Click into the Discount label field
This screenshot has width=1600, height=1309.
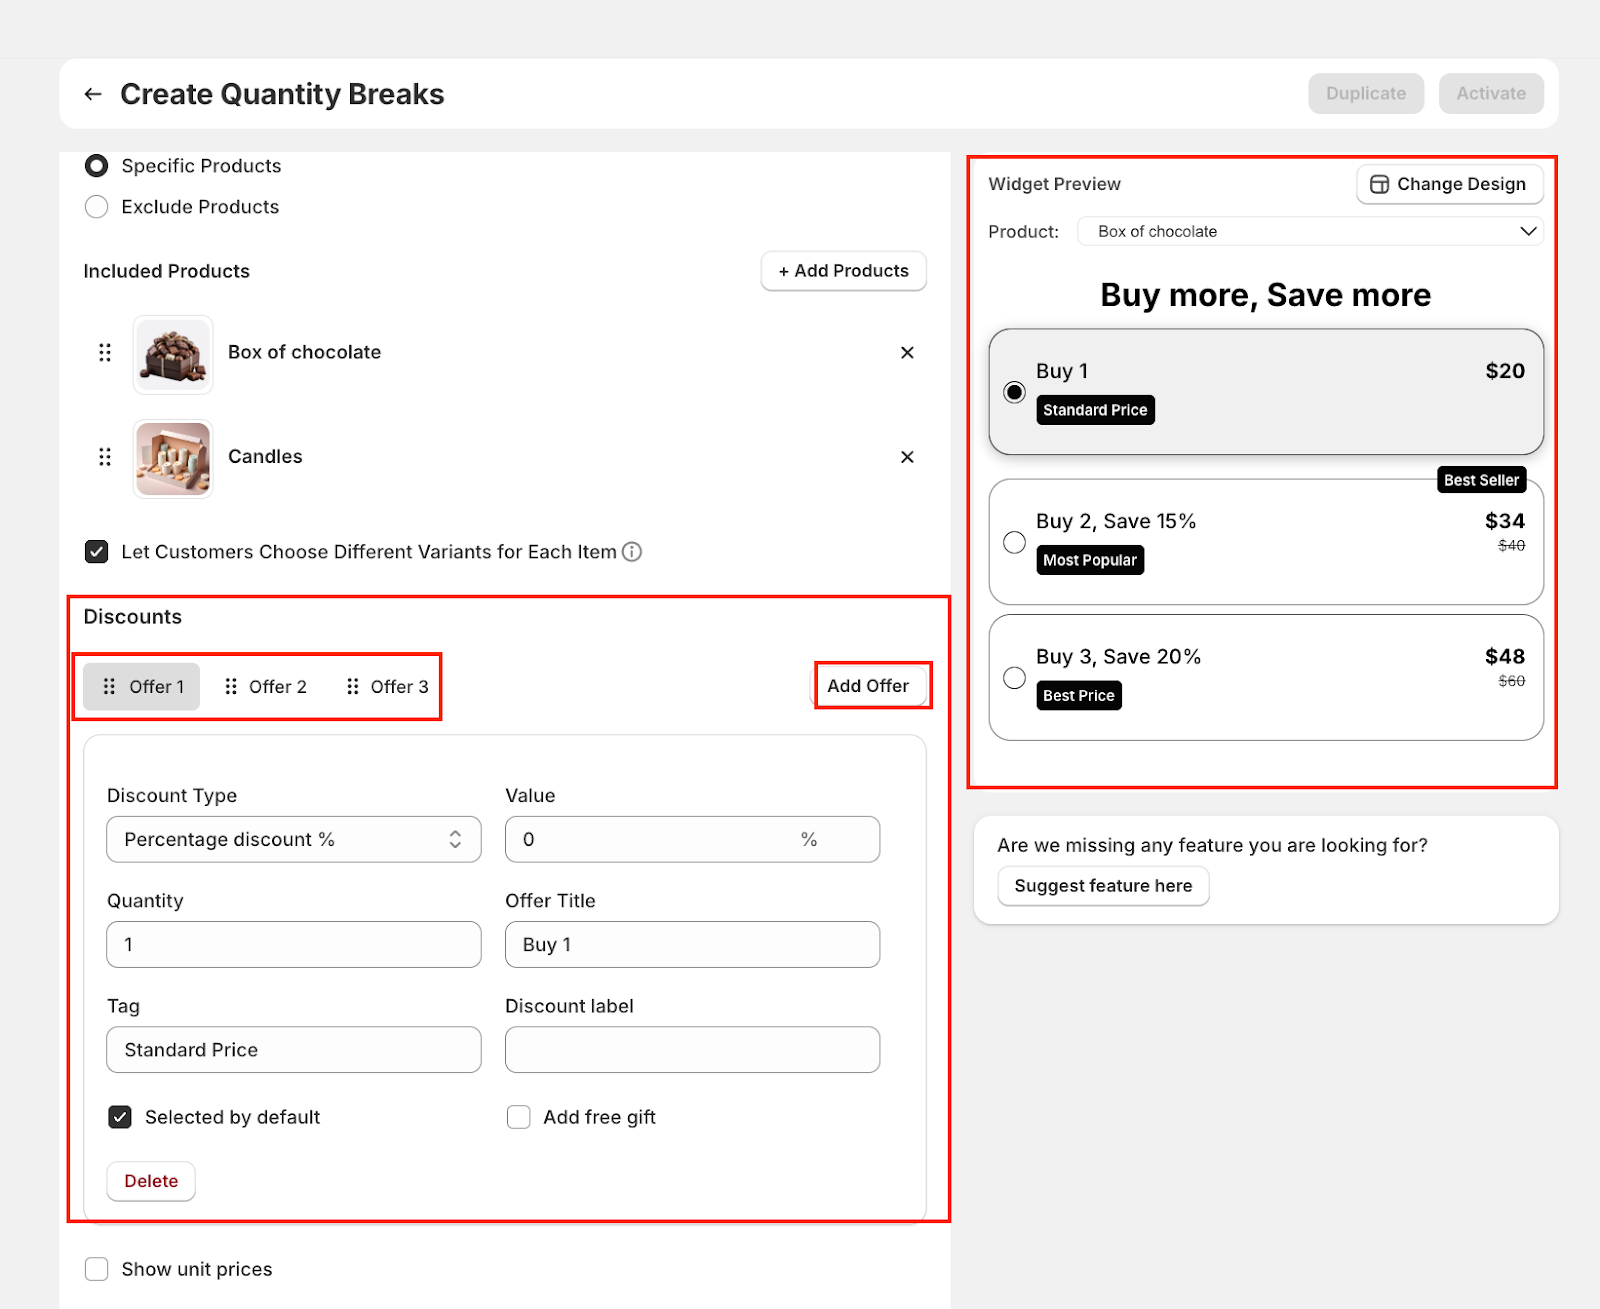(x=692, y=1050)
